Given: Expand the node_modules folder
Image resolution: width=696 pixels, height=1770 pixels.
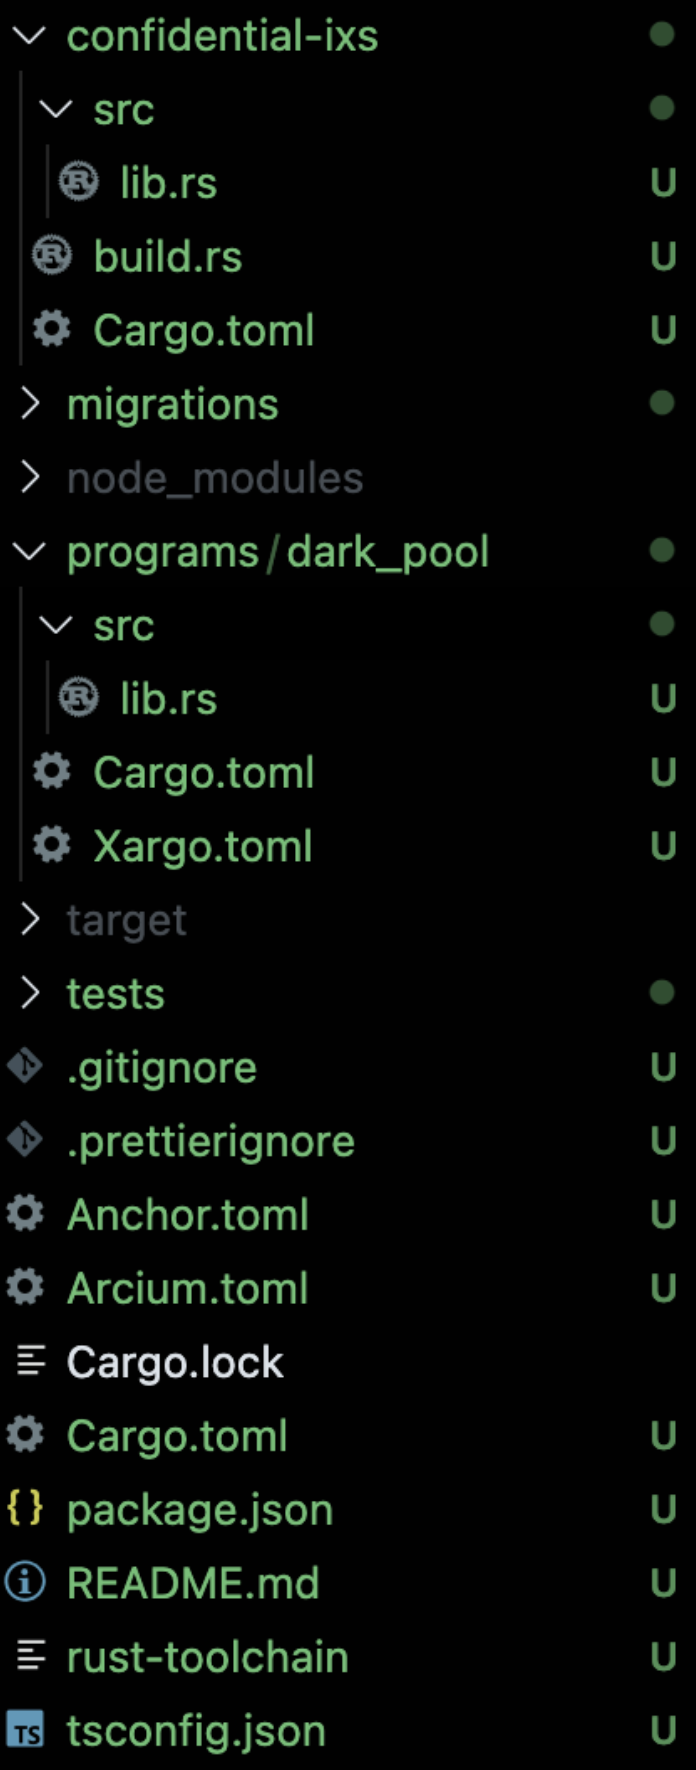Looking at the screenshot, I should click(x=30, y=477).
